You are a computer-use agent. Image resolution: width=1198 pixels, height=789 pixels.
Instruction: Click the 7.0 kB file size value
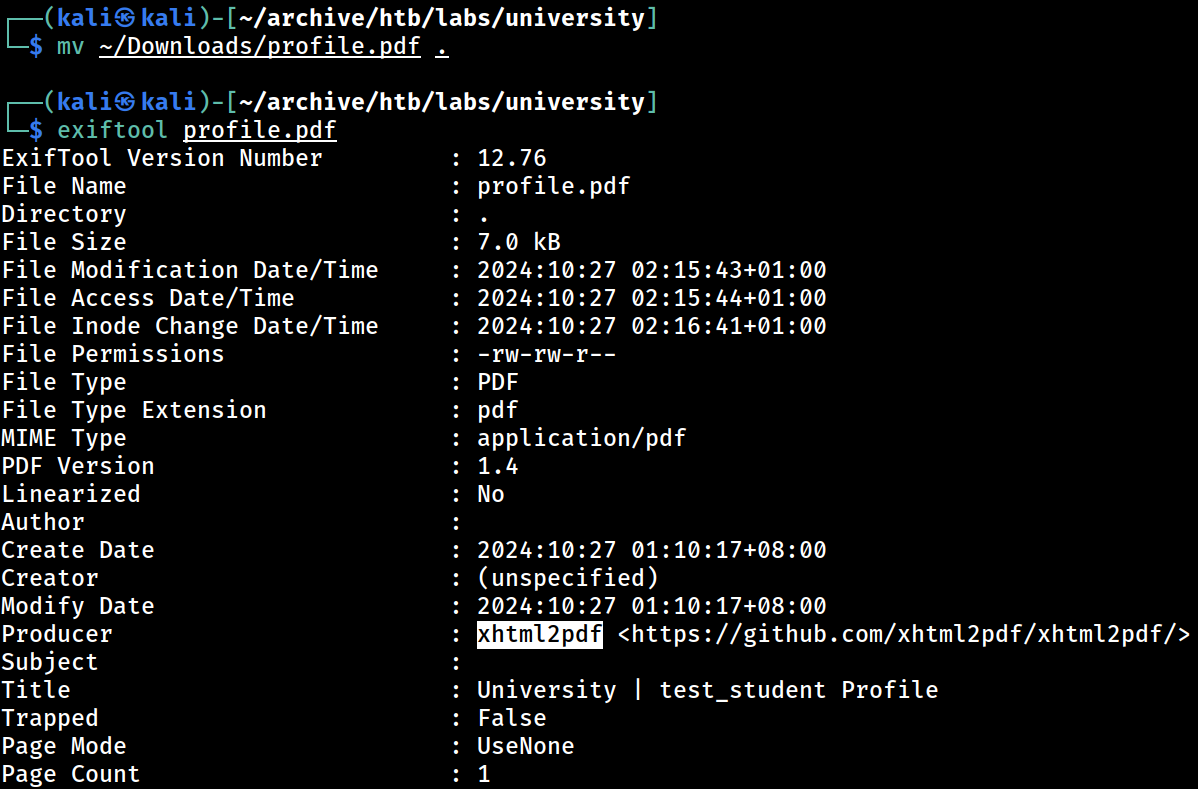click(519, 242)
